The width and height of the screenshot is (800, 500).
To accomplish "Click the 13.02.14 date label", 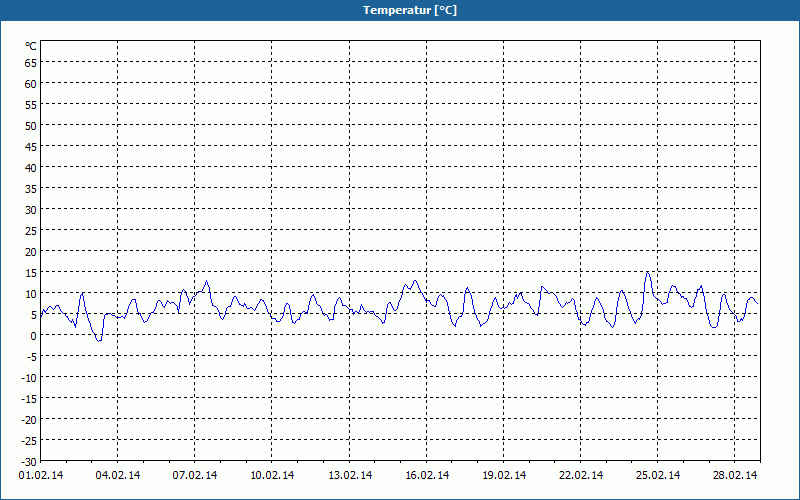I will point(350,476).
